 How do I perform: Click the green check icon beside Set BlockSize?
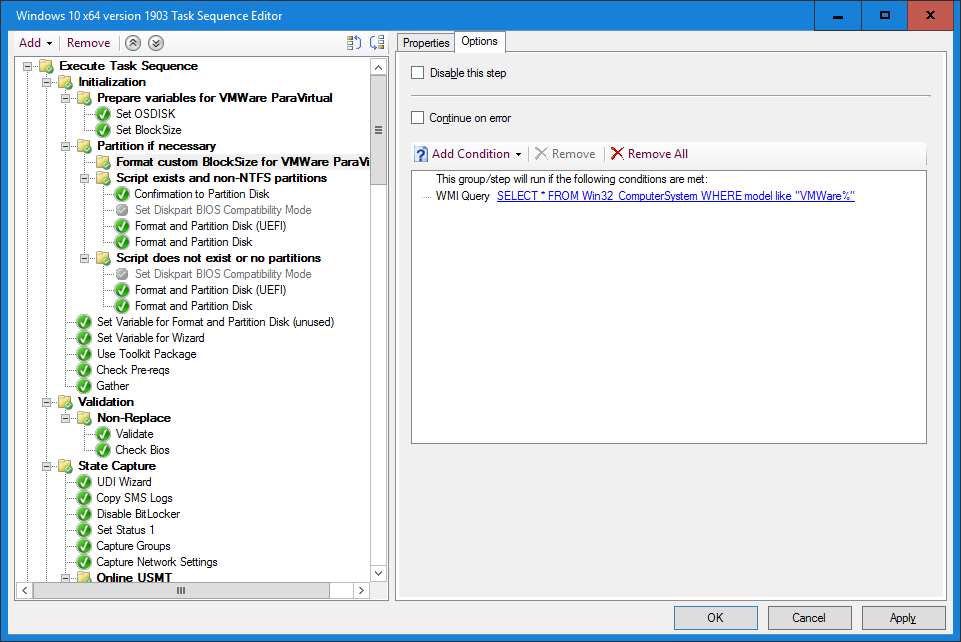(103, 130)
